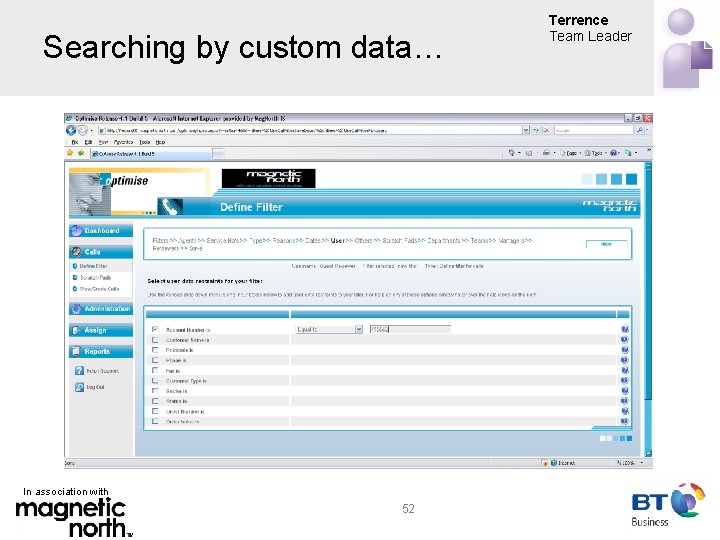Image resolution: width=720 pixels, height=540 pixels.
Task: Expand the address bar history dropdown arrow
Action: tap(526, 130)
